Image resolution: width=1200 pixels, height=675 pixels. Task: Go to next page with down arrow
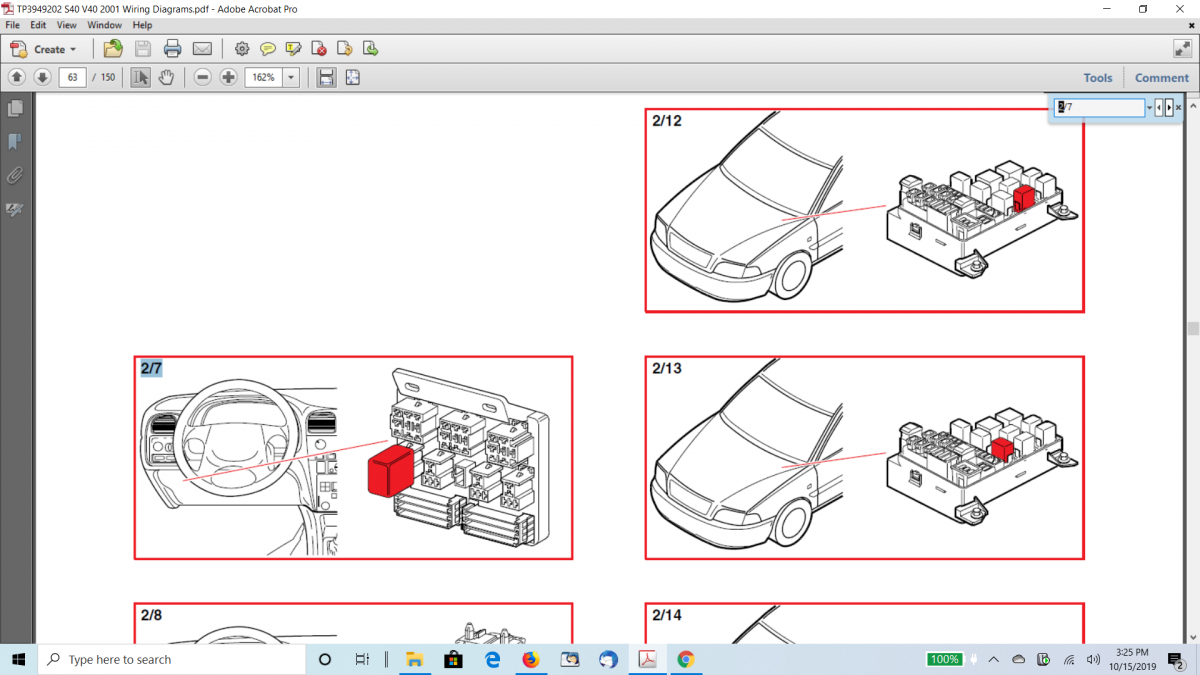point(42,77)
